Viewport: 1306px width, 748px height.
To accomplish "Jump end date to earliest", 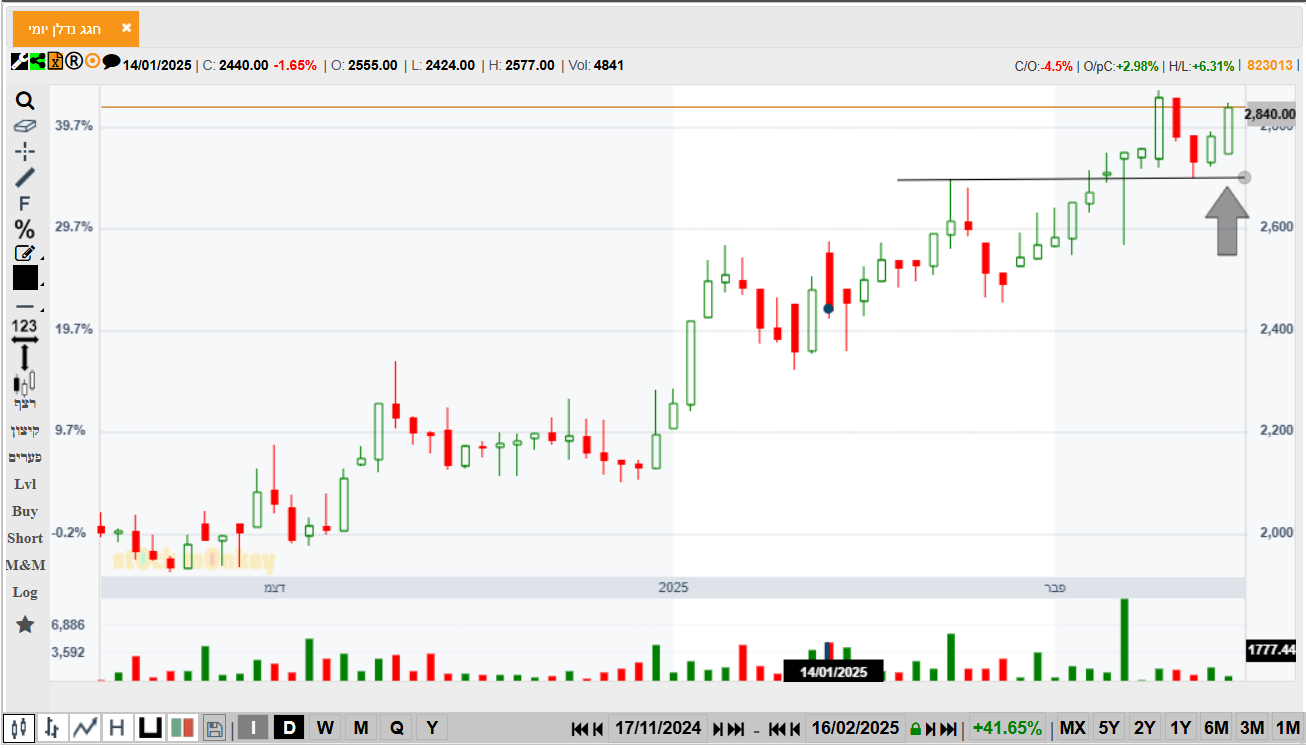I will pyautogui.click(x=775, y=729).
